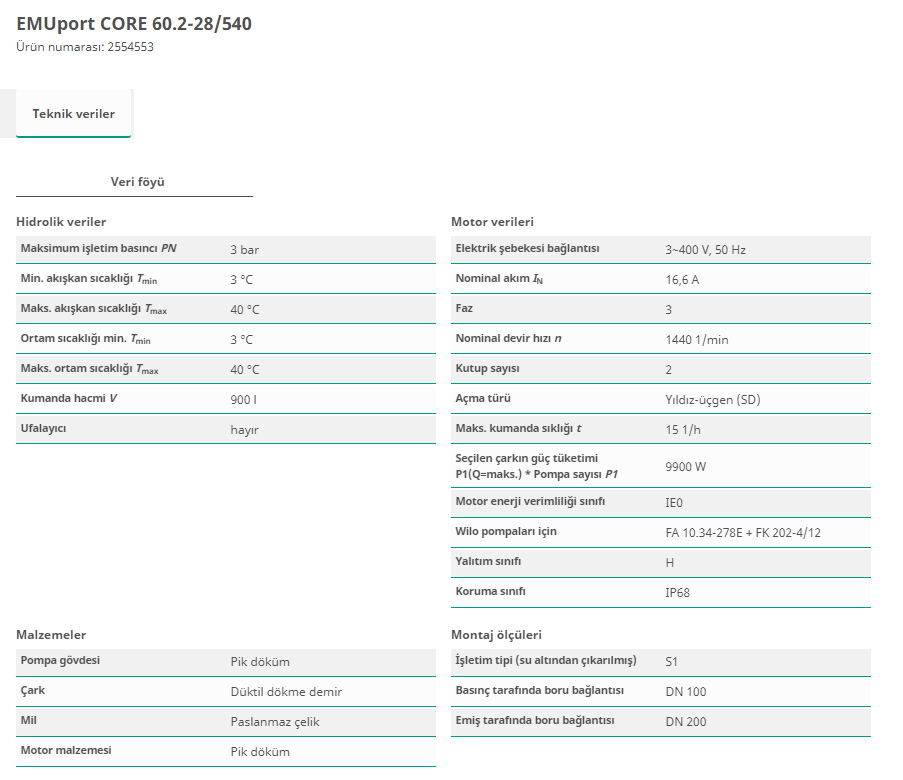Click the Hidrolik veriler section heading
This screenshot has width=903, height=780.
point(61,222)
